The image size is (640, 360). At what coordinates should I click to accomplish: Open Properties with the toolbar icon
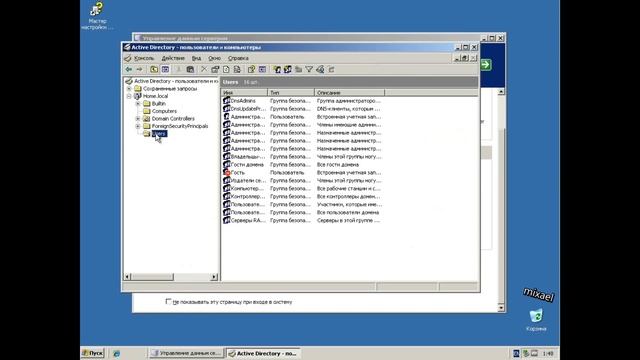[x=215, y=69]
